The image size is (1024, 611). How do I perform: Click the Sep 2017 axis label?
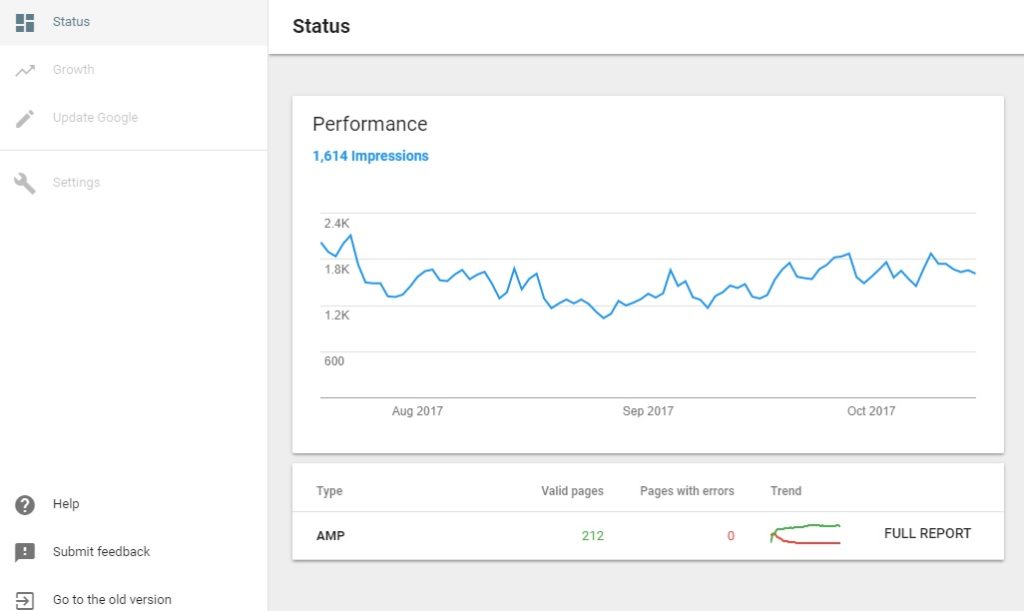point(648,411)
